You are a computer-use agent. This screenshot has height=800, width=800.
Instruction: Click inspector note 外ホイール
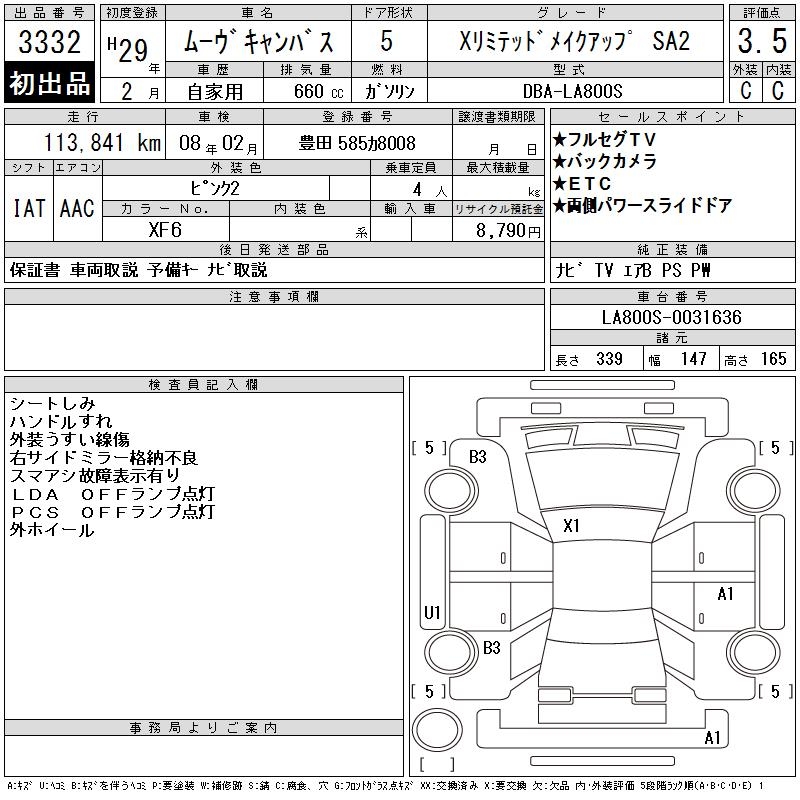tap(52, 530)
